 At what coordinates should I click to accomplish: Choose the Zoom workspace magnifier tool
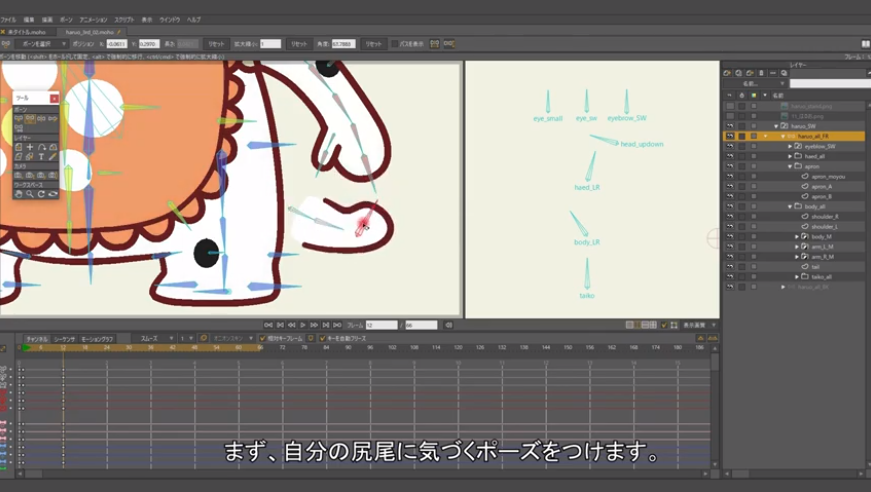coord(30,194)
